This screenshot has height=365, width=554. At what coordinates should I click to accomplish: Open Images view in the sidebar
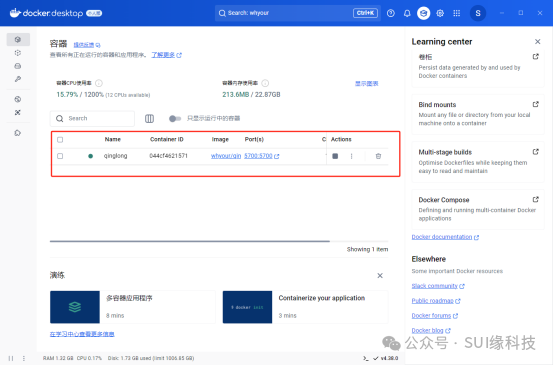pyautogui.click(x=18, y=53)
